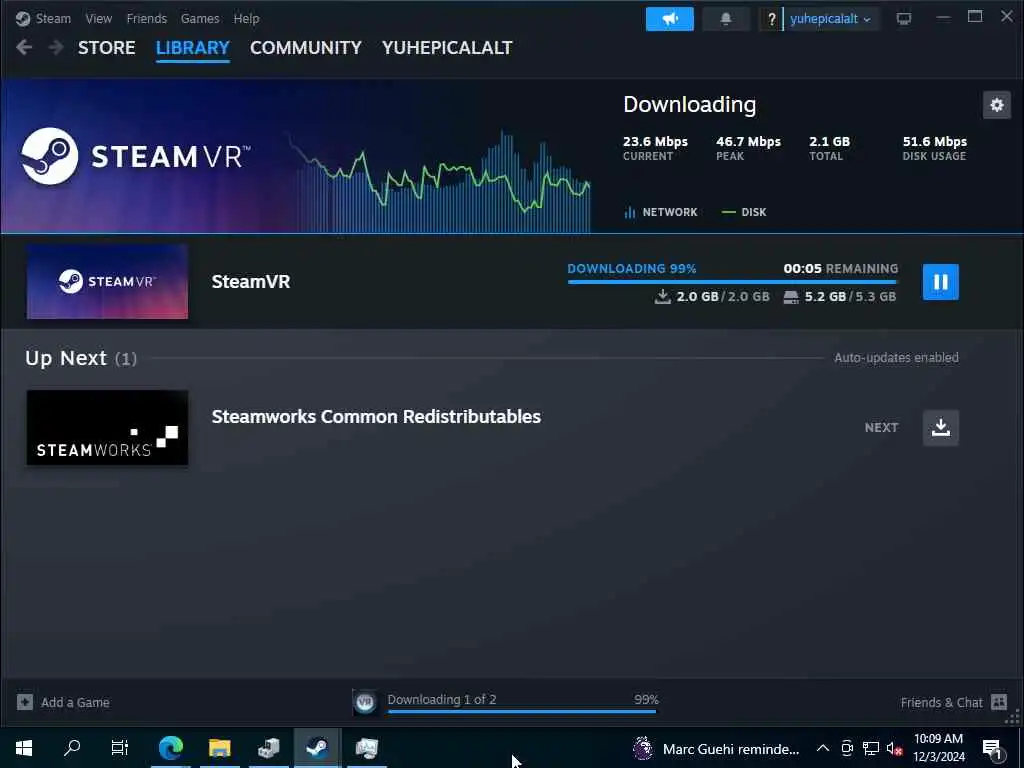Screen dimensions: 1024x768
Task: Toggle the DISK graph legend
Action: tap(744, 212)
